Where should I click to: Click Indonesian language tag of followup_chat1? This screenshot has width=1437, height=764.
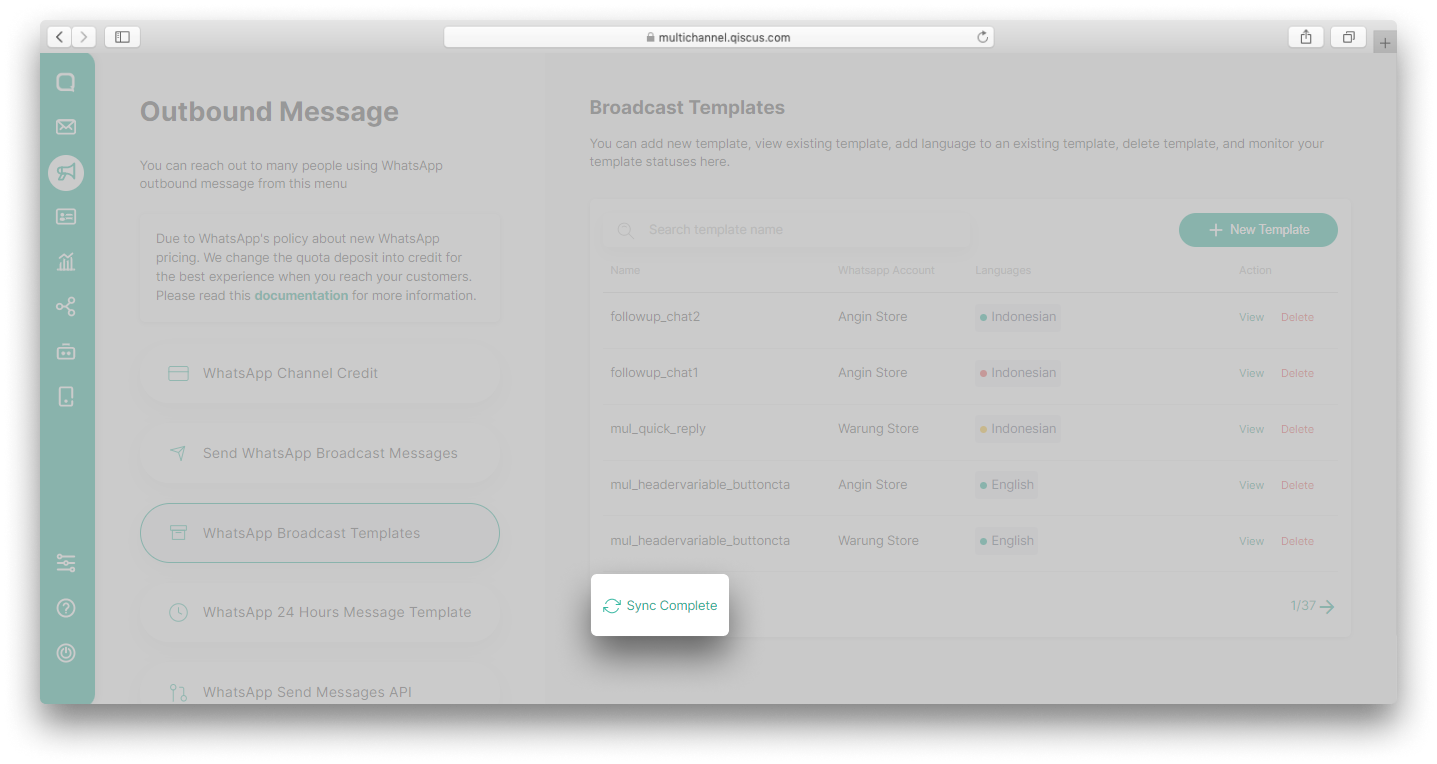1018,373
